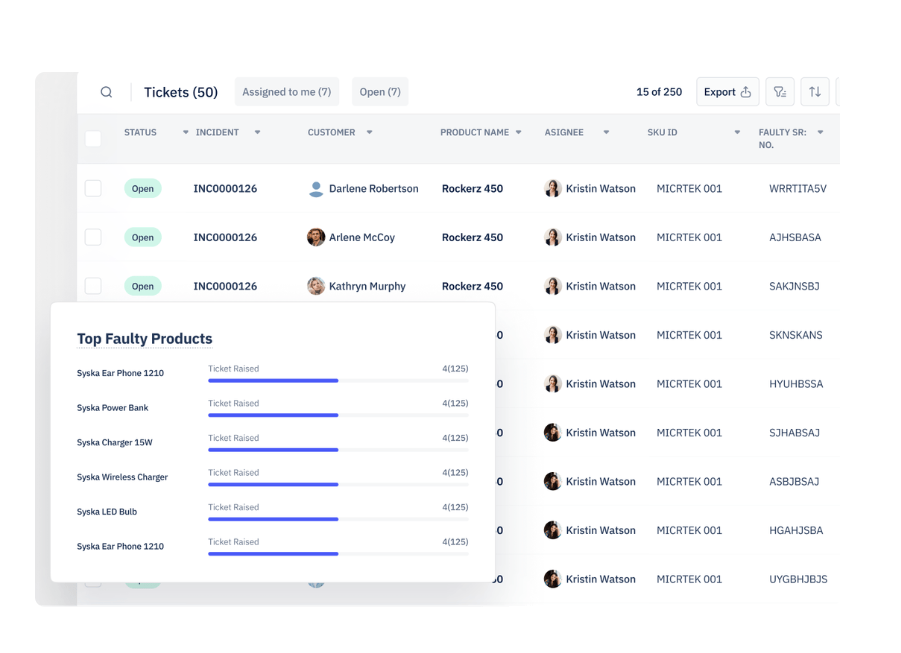Screen dimensions: 901x653
Task: Click progress bar for Syska Charger 15W
Action: pyautogui.click(x=338, y=450)
